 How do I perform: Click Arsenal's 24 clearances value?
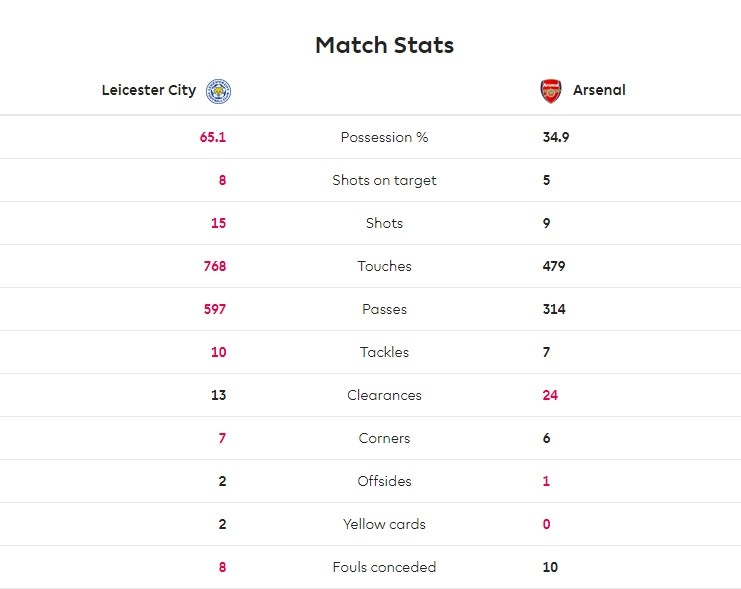[550, 395]
